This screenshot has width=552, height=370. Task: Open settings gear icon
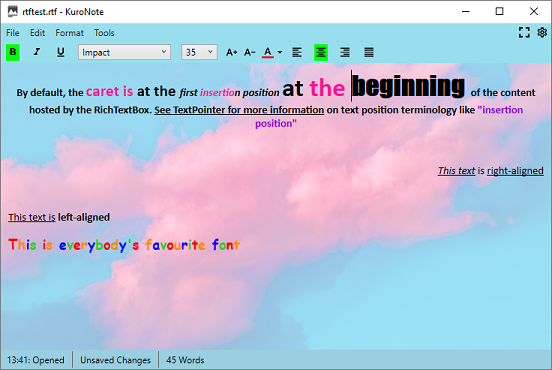tap(542, 32)
